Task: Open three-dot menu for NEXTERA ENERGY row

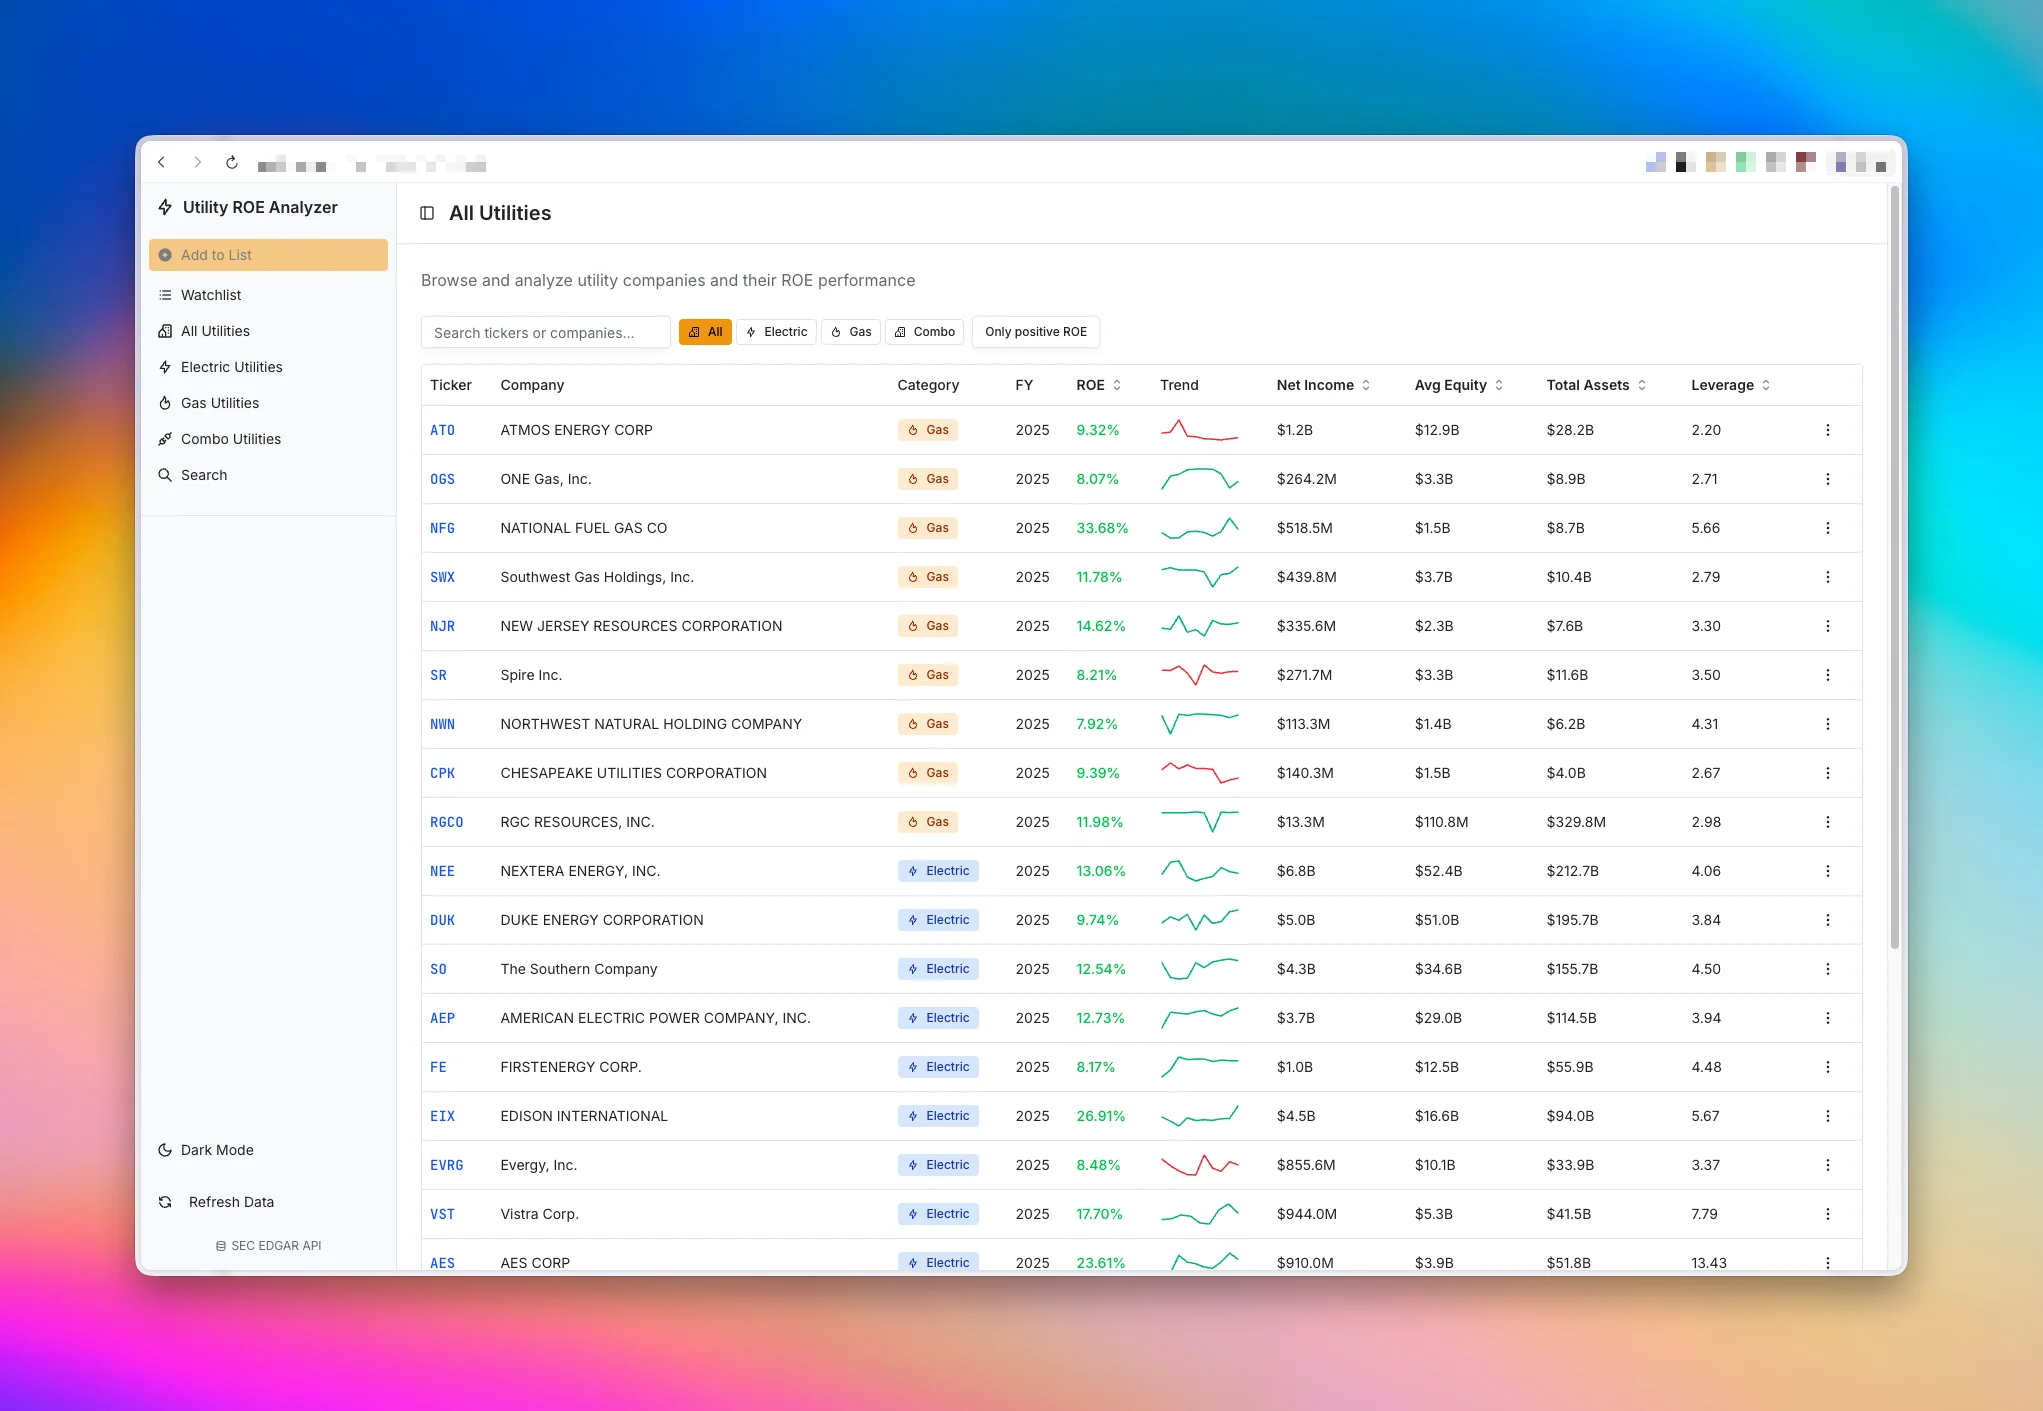Action: point(1827,871)
